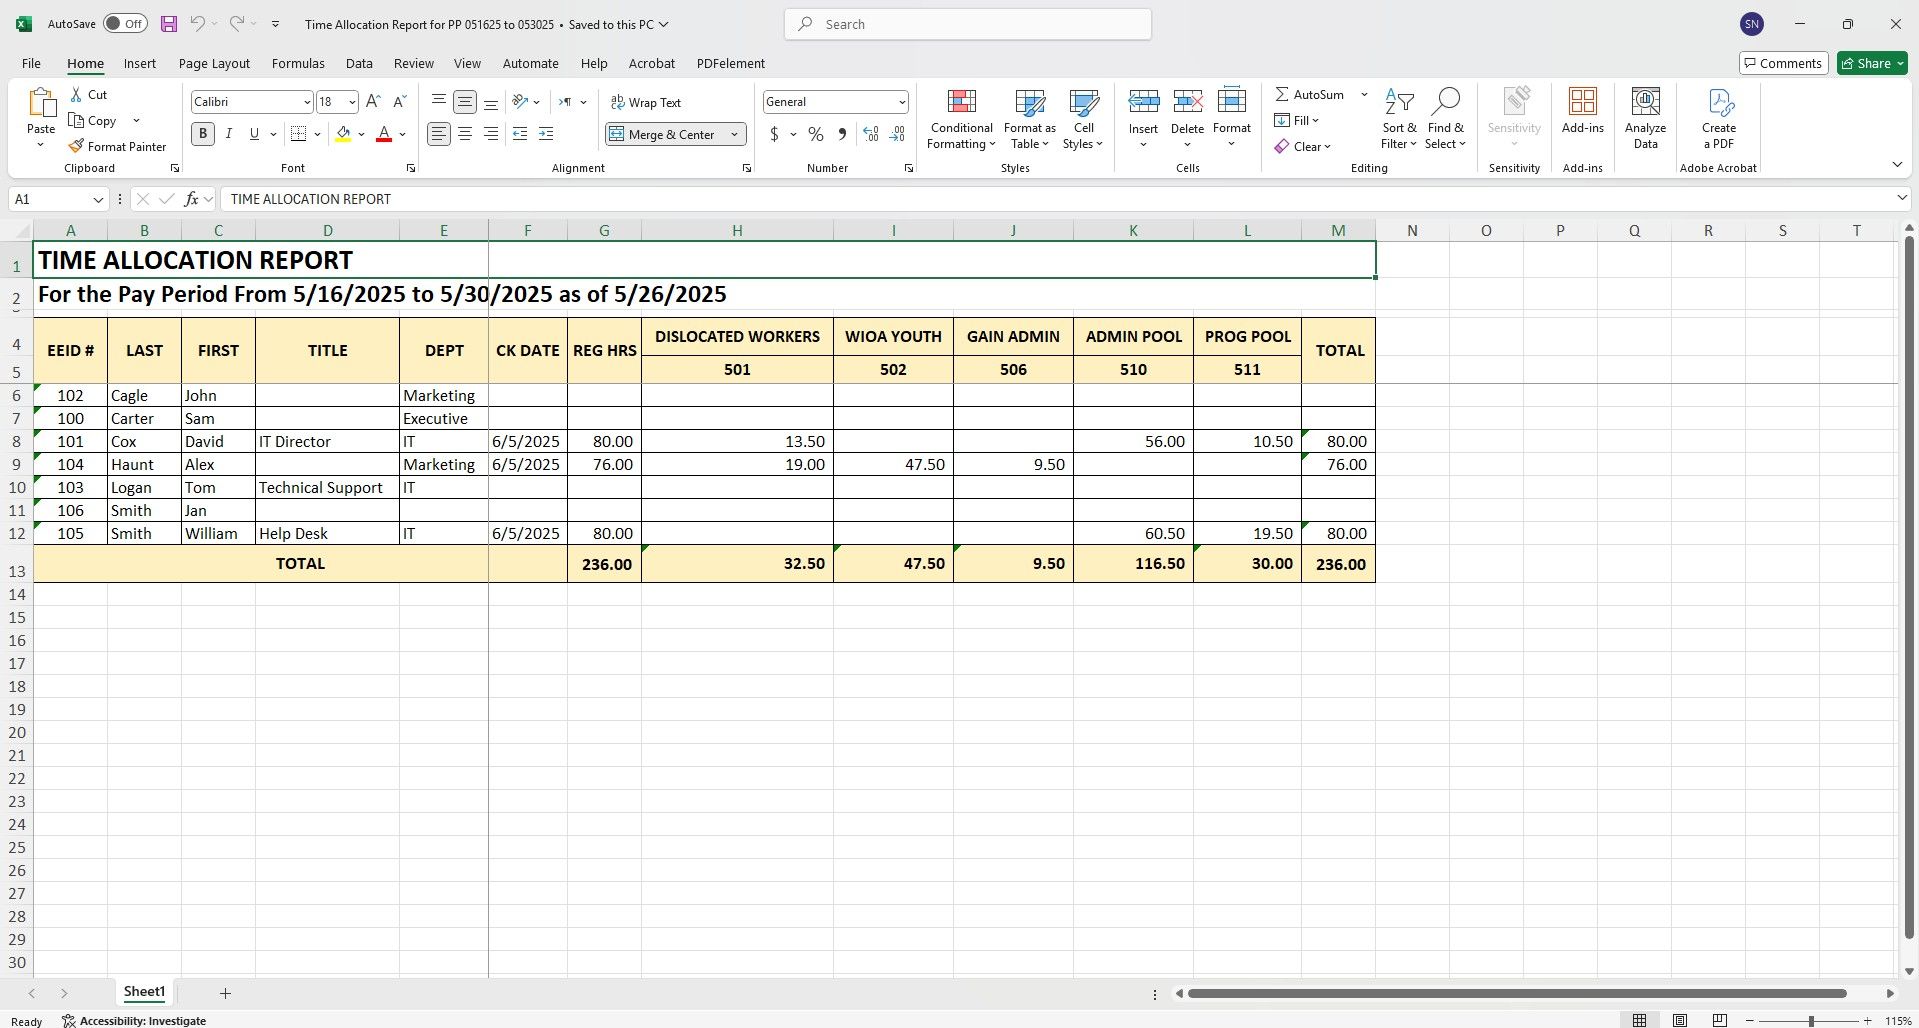
Task: Open the Page Layout tab
Action: tap(214, 63)
